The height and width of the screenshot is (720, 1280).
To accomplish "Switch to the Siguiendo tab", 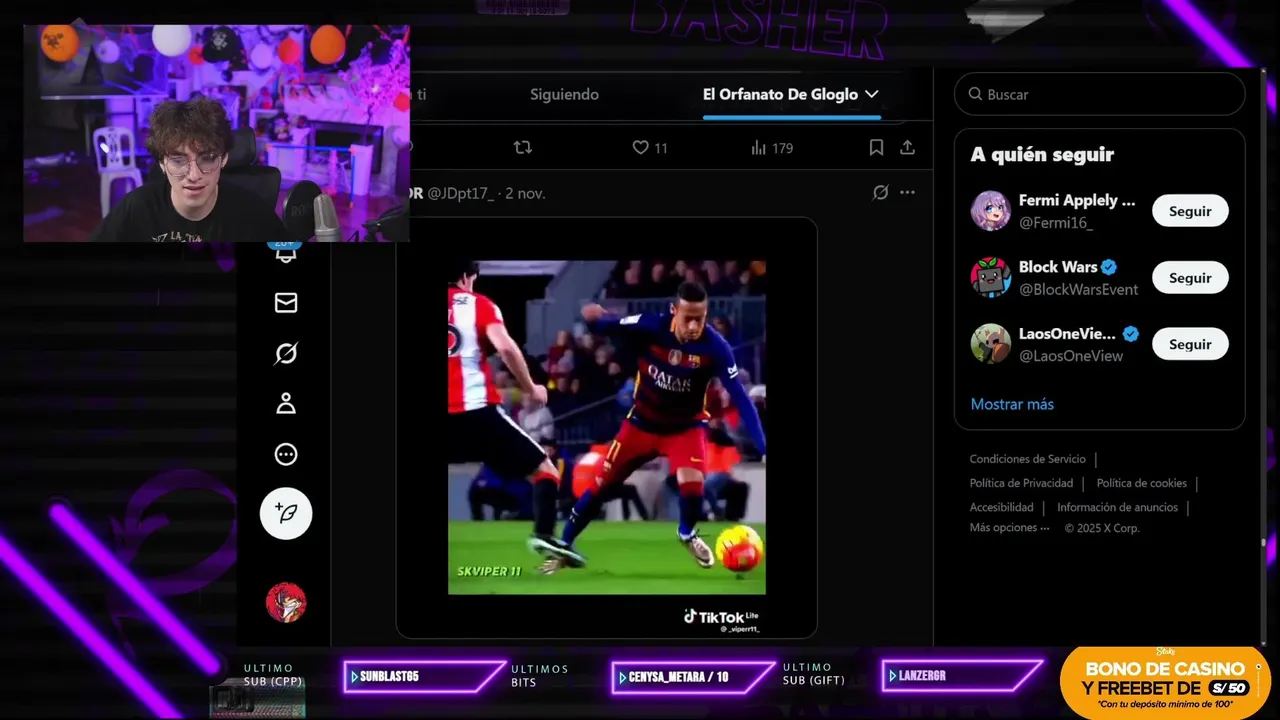I will point(564,94).
